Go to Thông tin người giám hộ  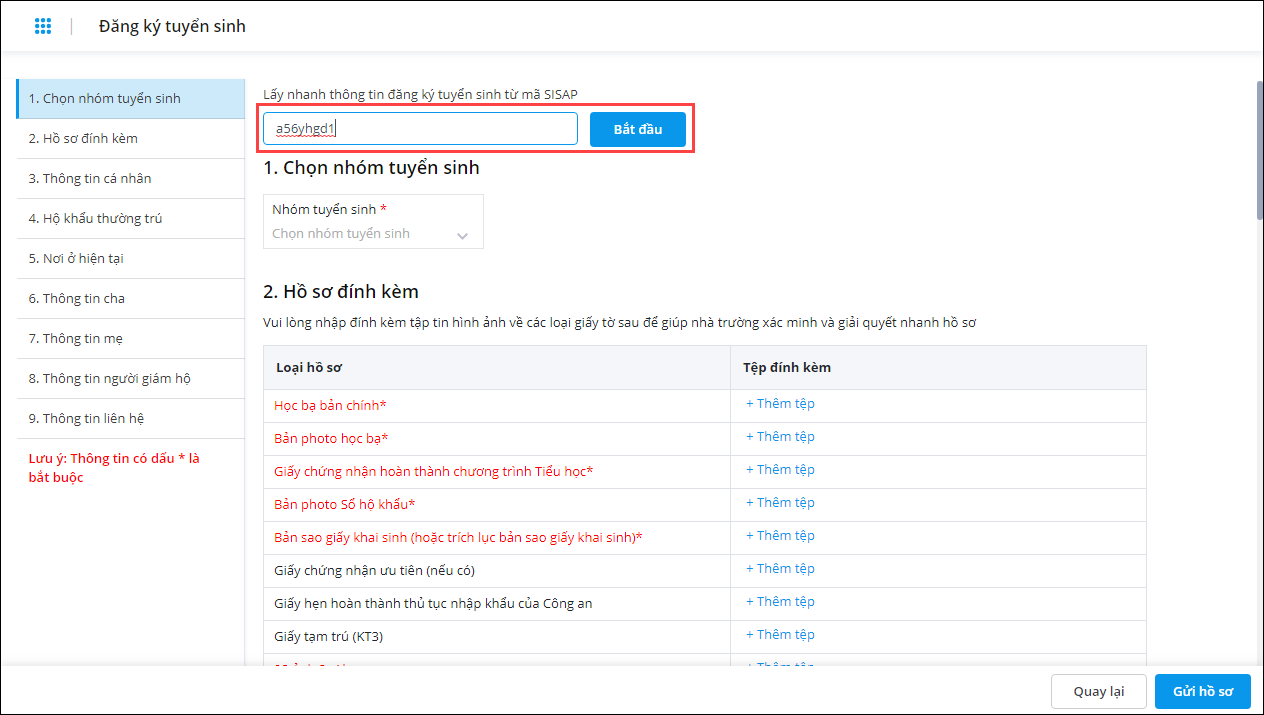pos(131,378)
